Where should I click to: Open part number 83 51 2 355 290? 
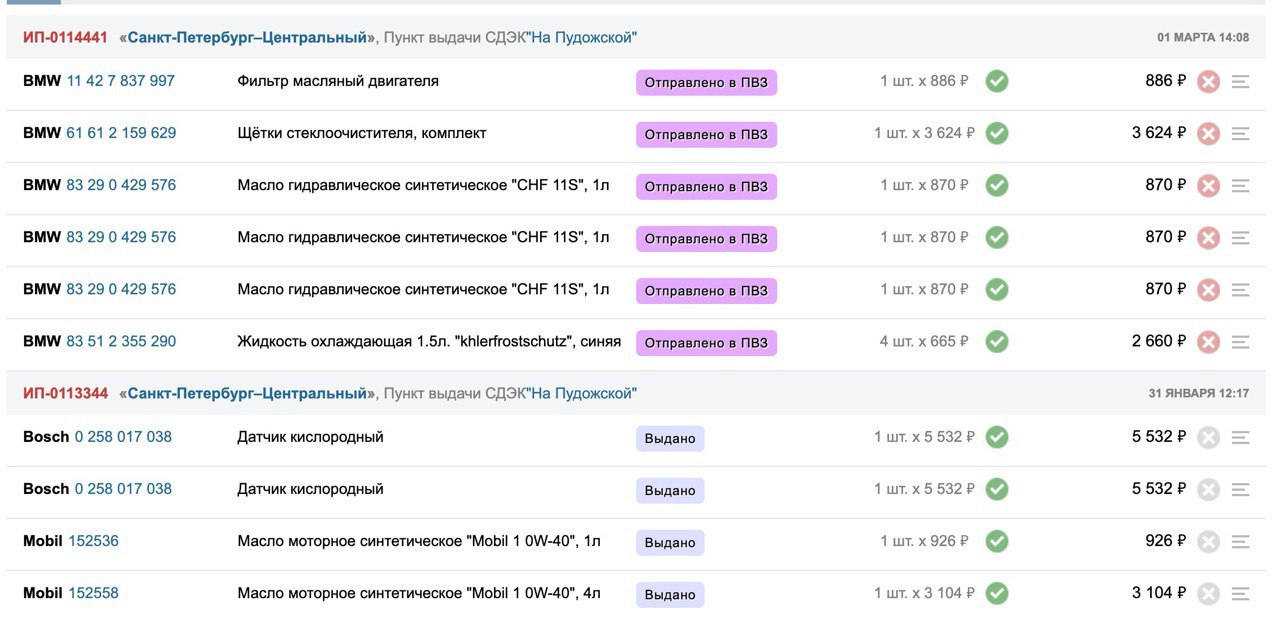pos(121,341)
